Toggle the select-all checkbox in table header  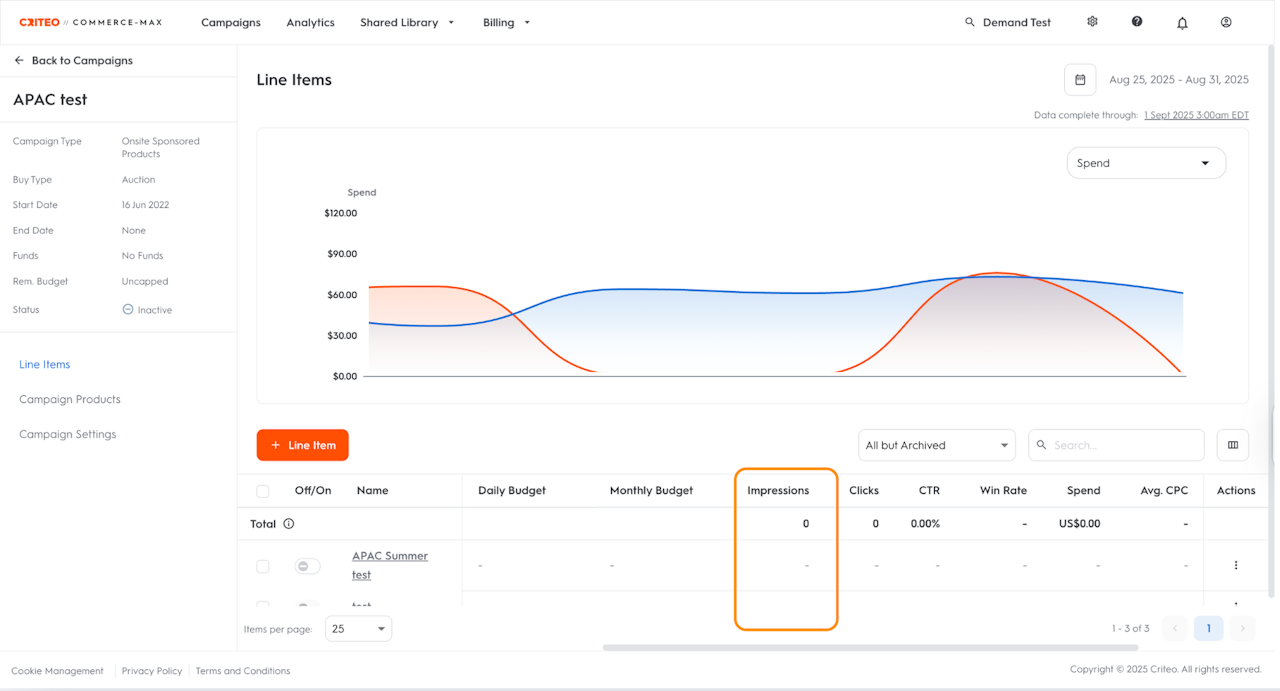pyautogui.click(x=263, y=491)
